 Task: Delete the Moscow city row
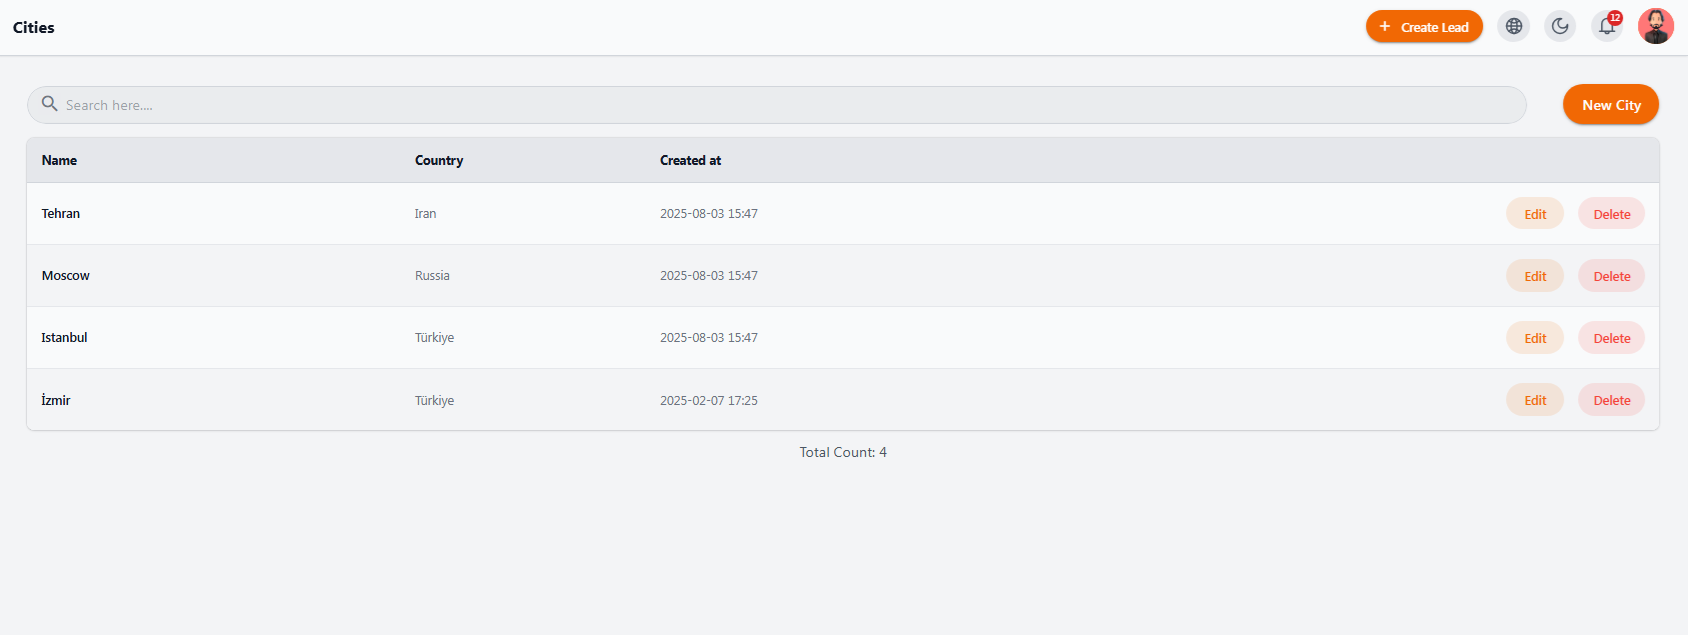1611,276
